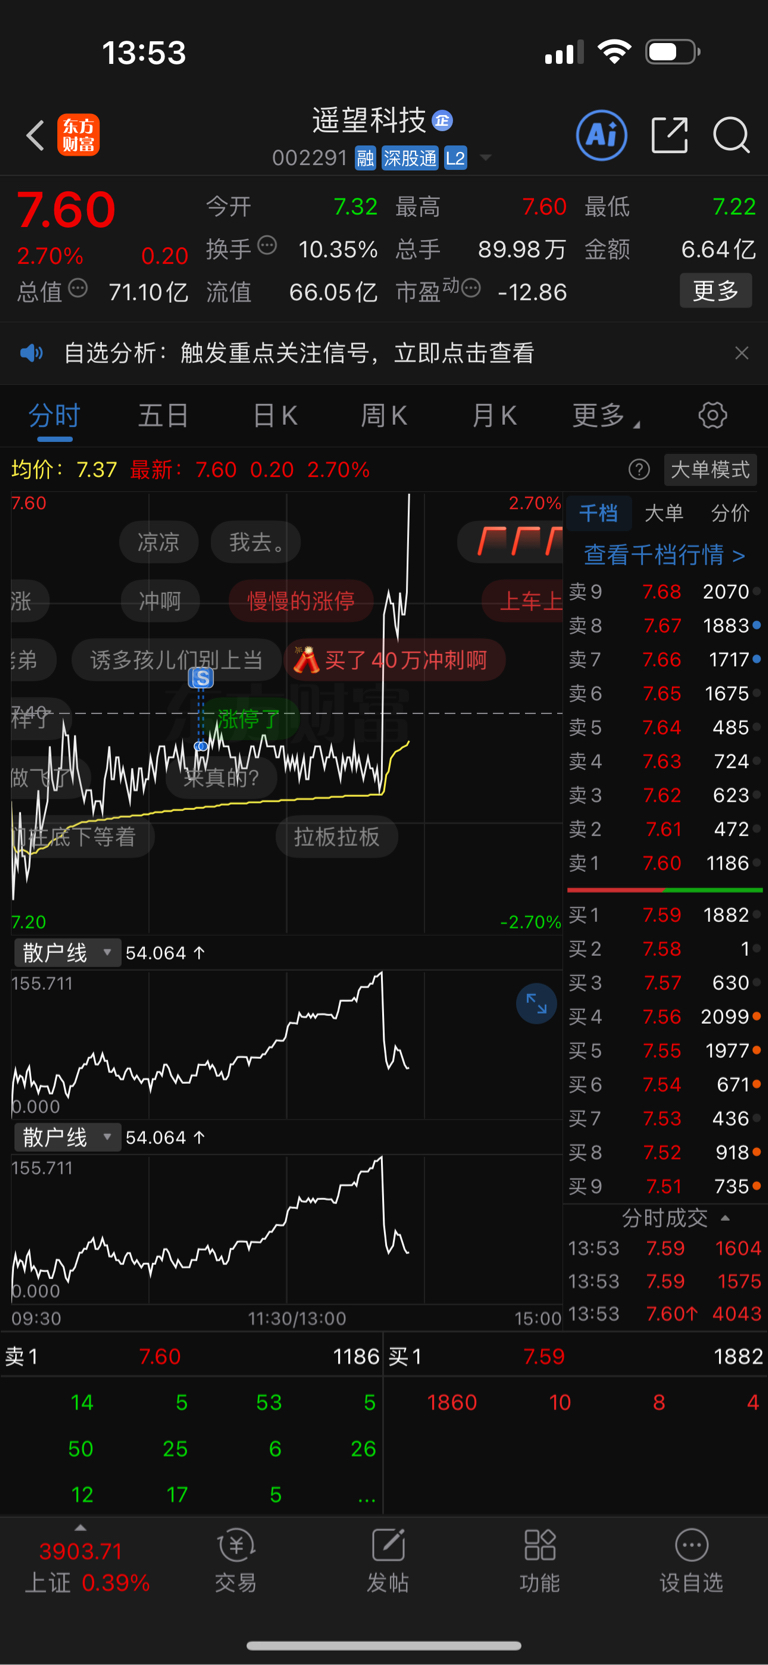Image resolution: width=768 pixels, height=1665 pixels.
Task: Tap the 涨停了 green comment bubble
Action: [249, 718]
